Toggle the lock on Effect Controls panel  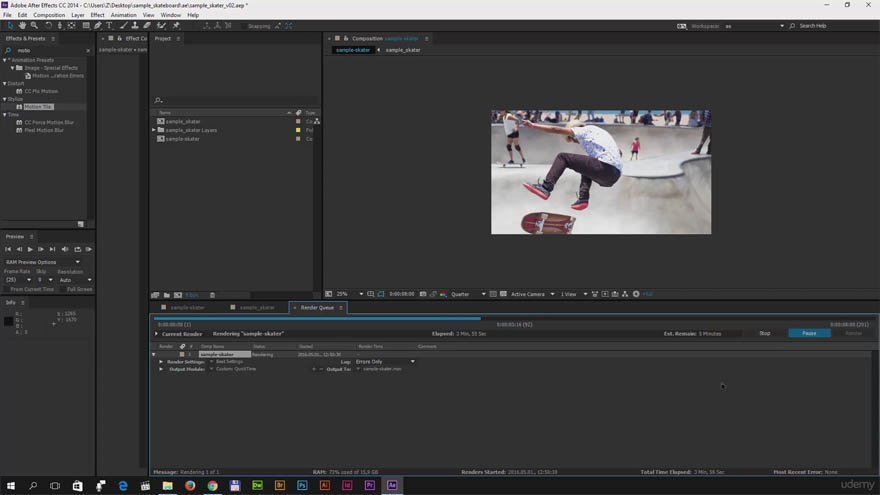pyautogui.click(x=120, y=39)
